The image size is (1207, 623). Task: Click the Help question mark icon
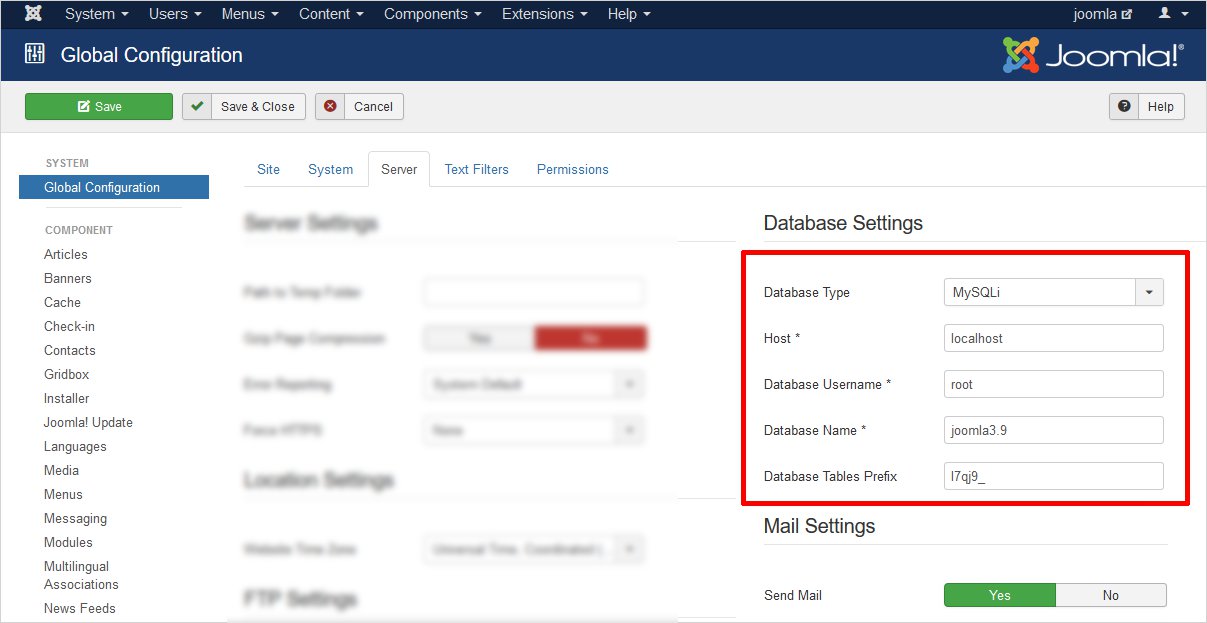point(1124,107)
